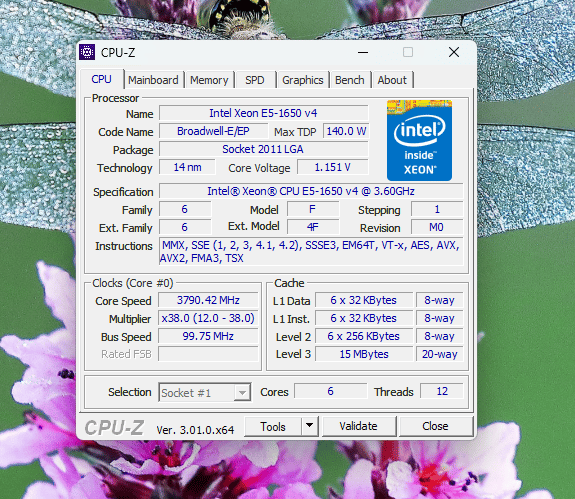Open the Tools dropdown arrow

pyautogui.click(x=310, y=426)
